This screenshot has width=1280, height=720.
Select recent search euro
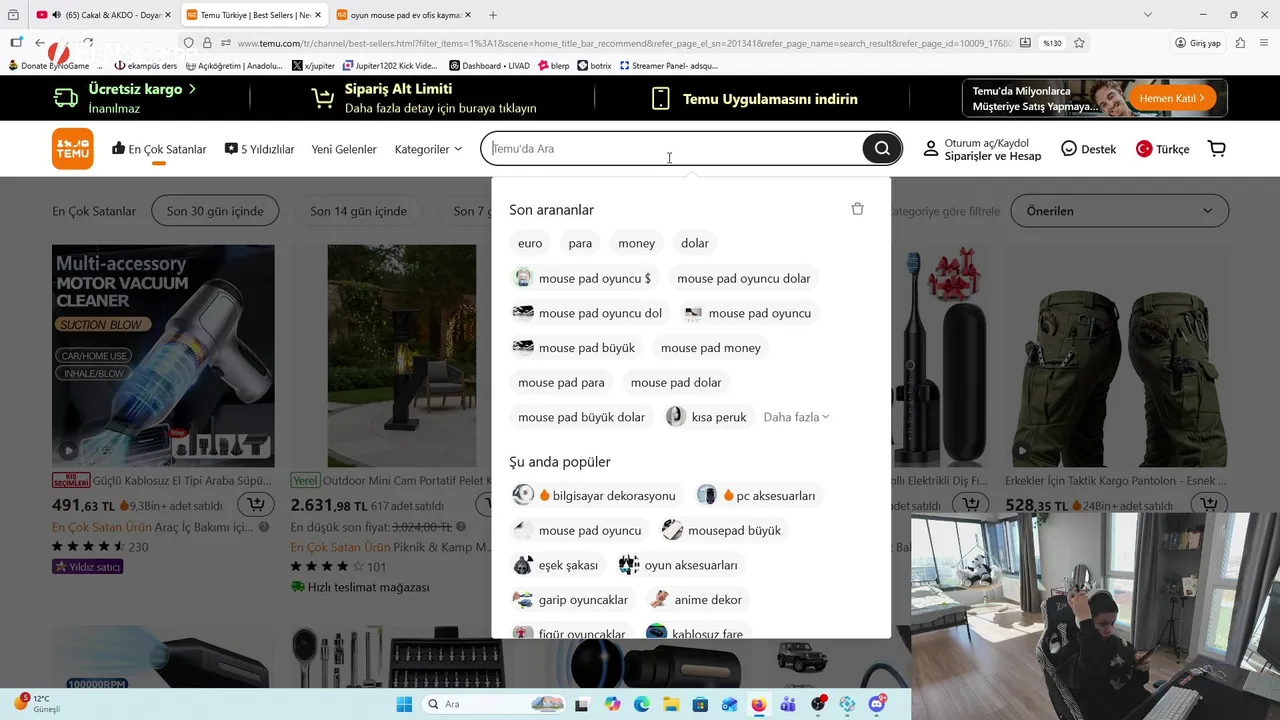(530, 243)
